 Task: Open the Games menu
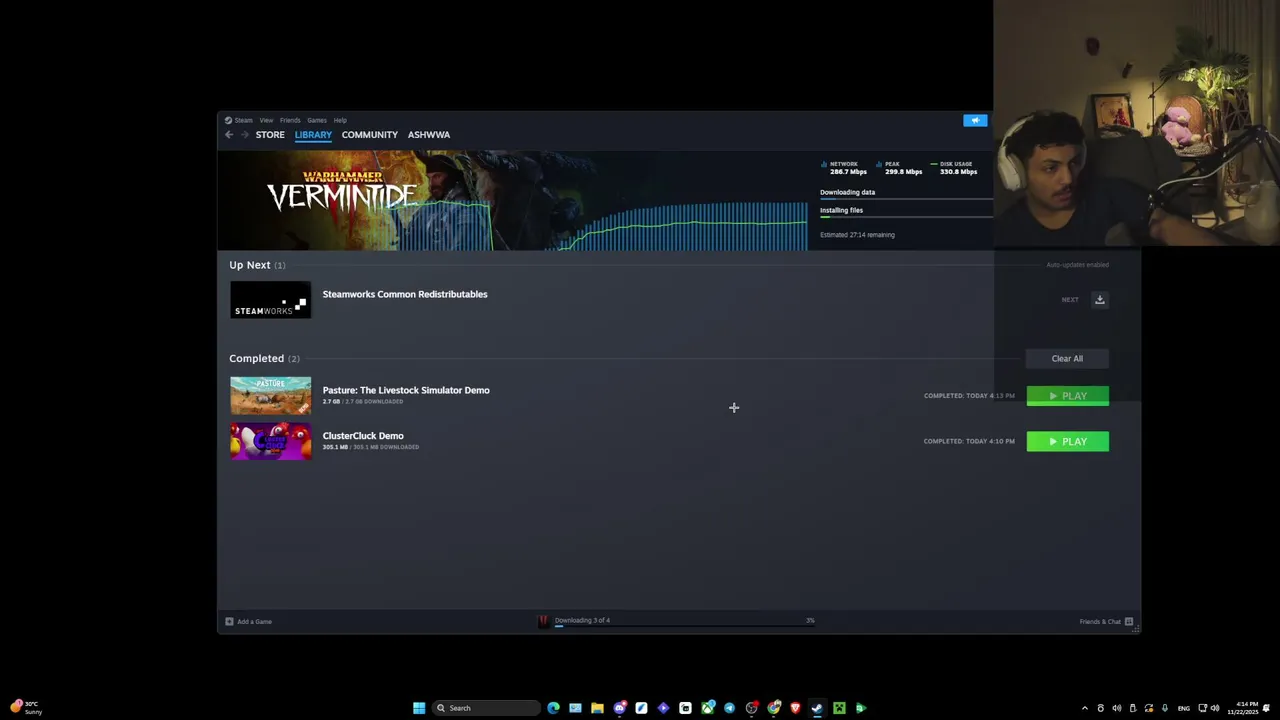317,120
